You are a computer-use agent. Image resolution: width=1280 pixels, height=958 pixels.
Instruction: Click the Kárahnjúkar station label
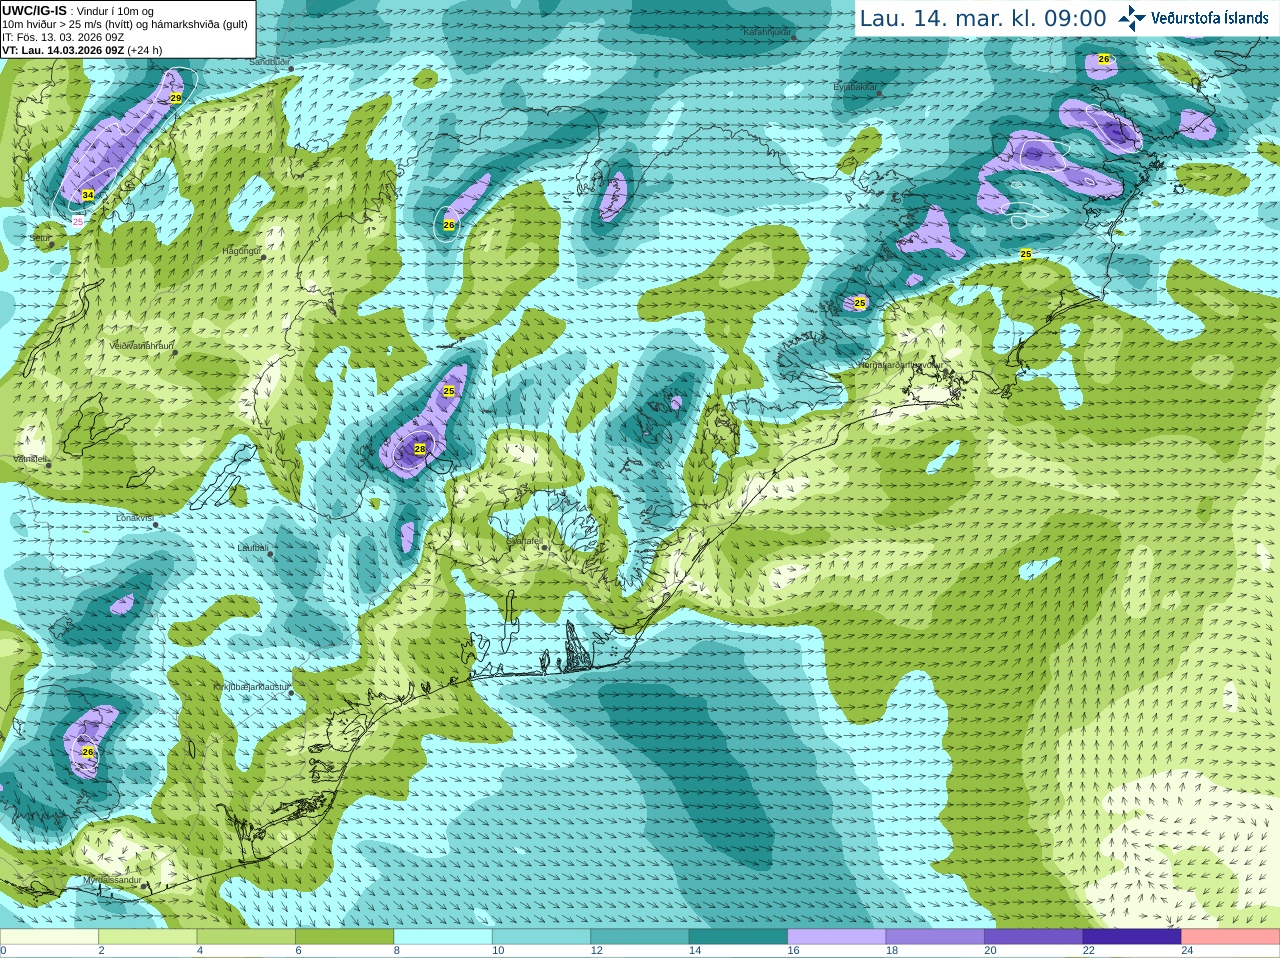[767, 32]
